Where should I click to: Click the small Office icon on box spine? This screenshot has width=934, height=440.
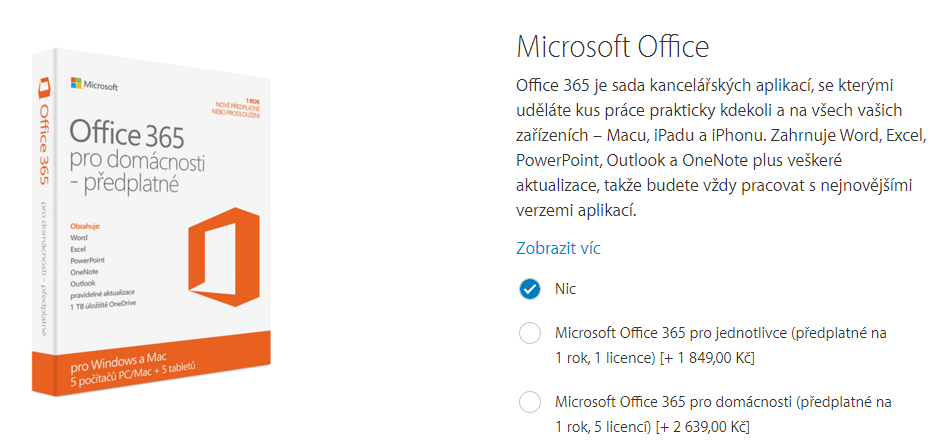[x=44, y=89]
